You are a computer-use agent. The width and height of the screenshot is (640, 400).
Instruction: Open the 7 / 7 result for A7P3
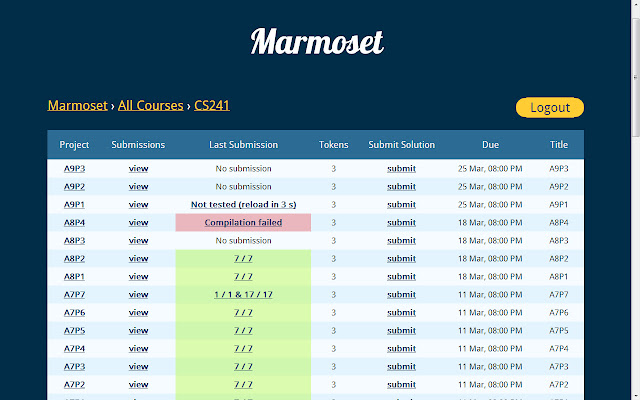(x=243, y=366)
